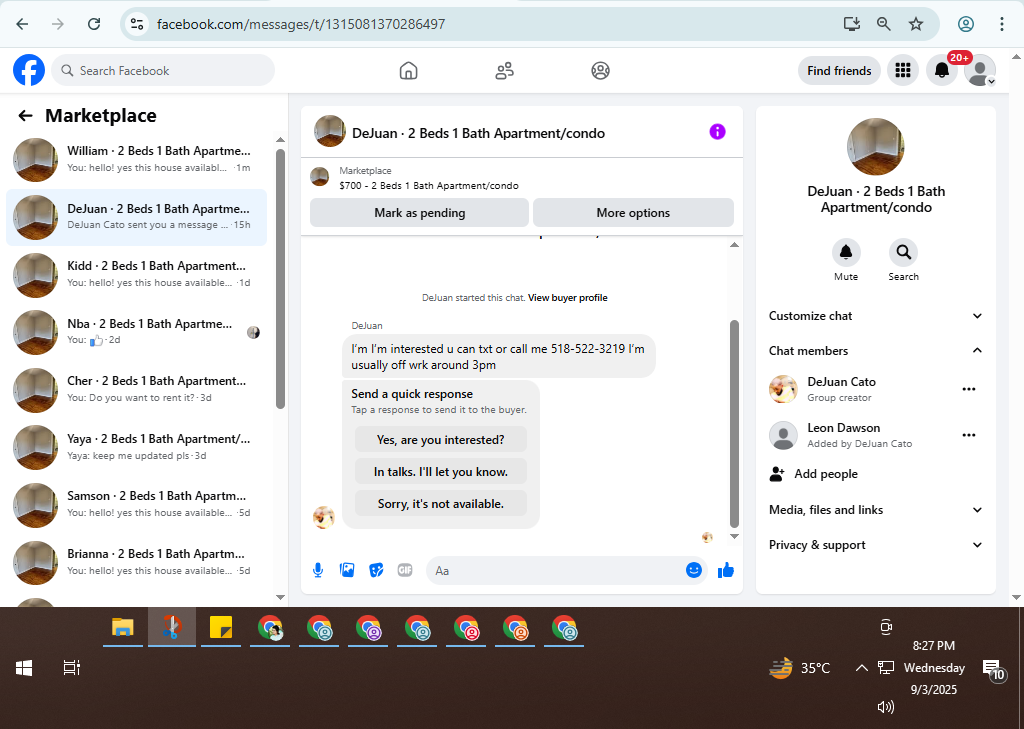
Task: Open Brianna's apartment conversation
Action: [x=136, y=562]
